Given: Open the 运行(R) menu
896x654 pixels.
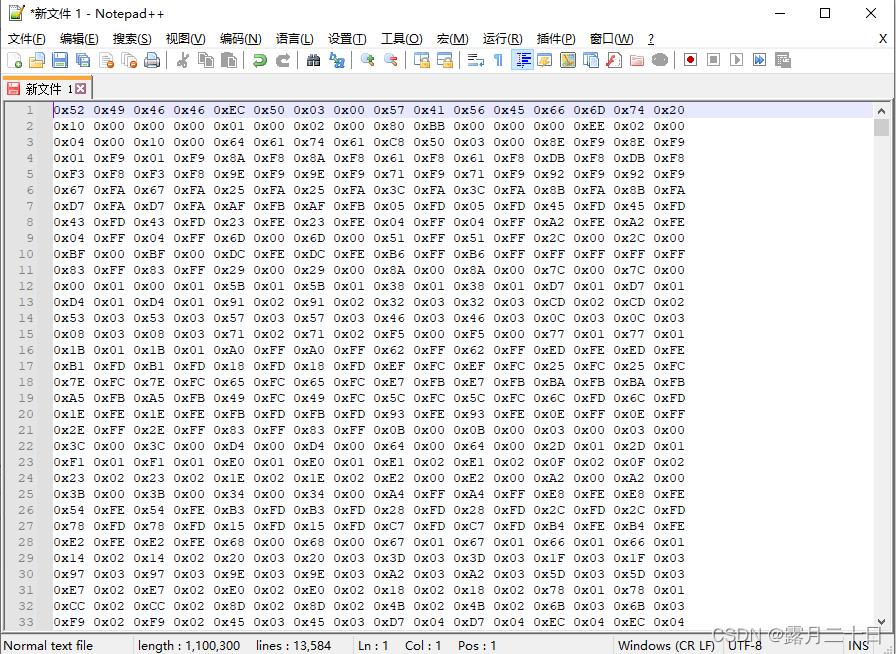Looking at the screenshot, I should 502,39.
